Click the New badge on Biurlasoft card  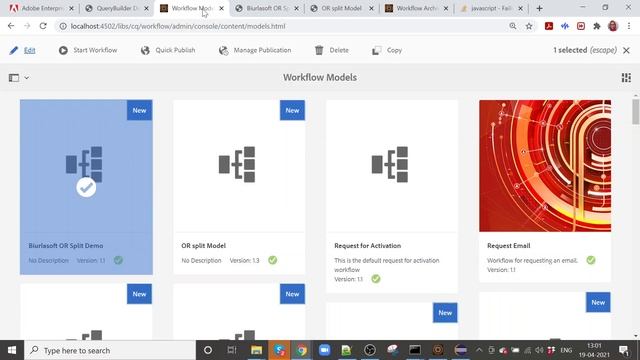pos(139,110)
